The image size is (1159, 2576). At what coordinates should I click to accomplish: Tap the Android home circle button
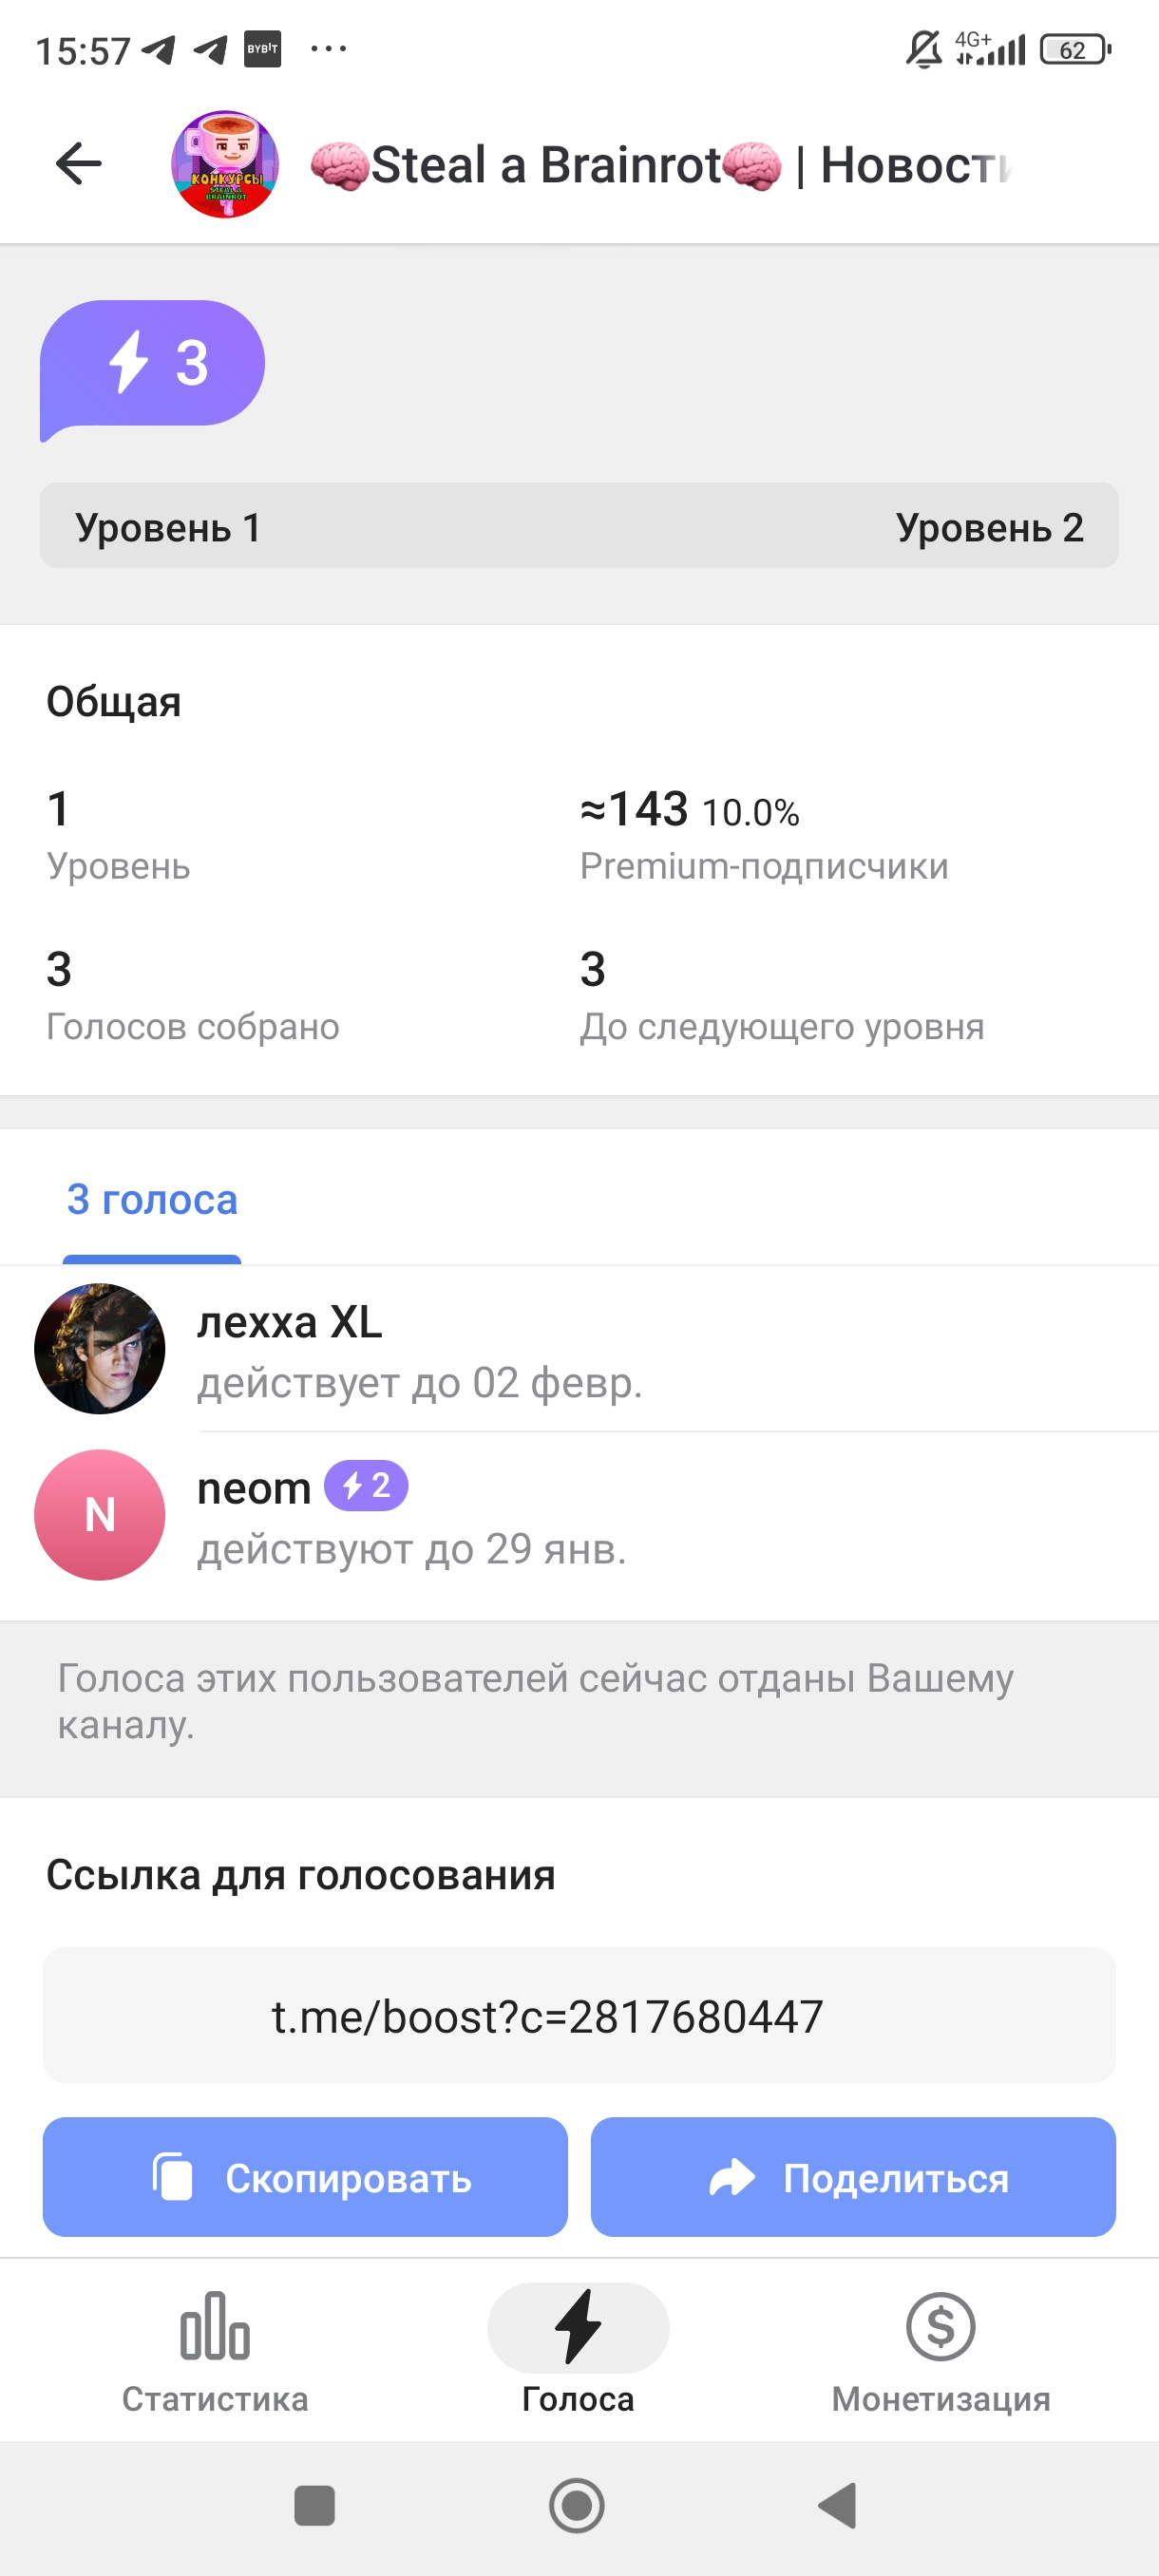578,2506
